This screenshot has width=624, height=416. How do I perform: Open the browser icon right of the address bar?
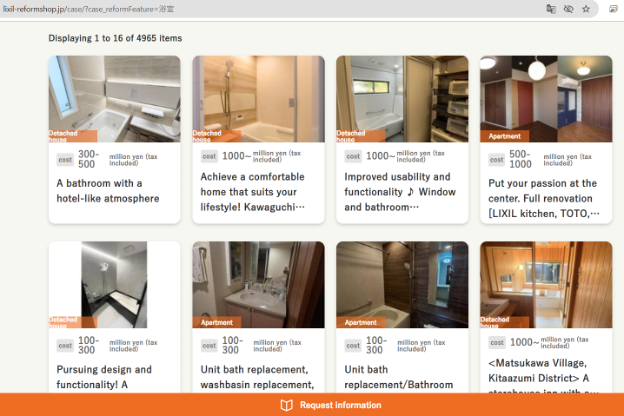click(613, 9)
